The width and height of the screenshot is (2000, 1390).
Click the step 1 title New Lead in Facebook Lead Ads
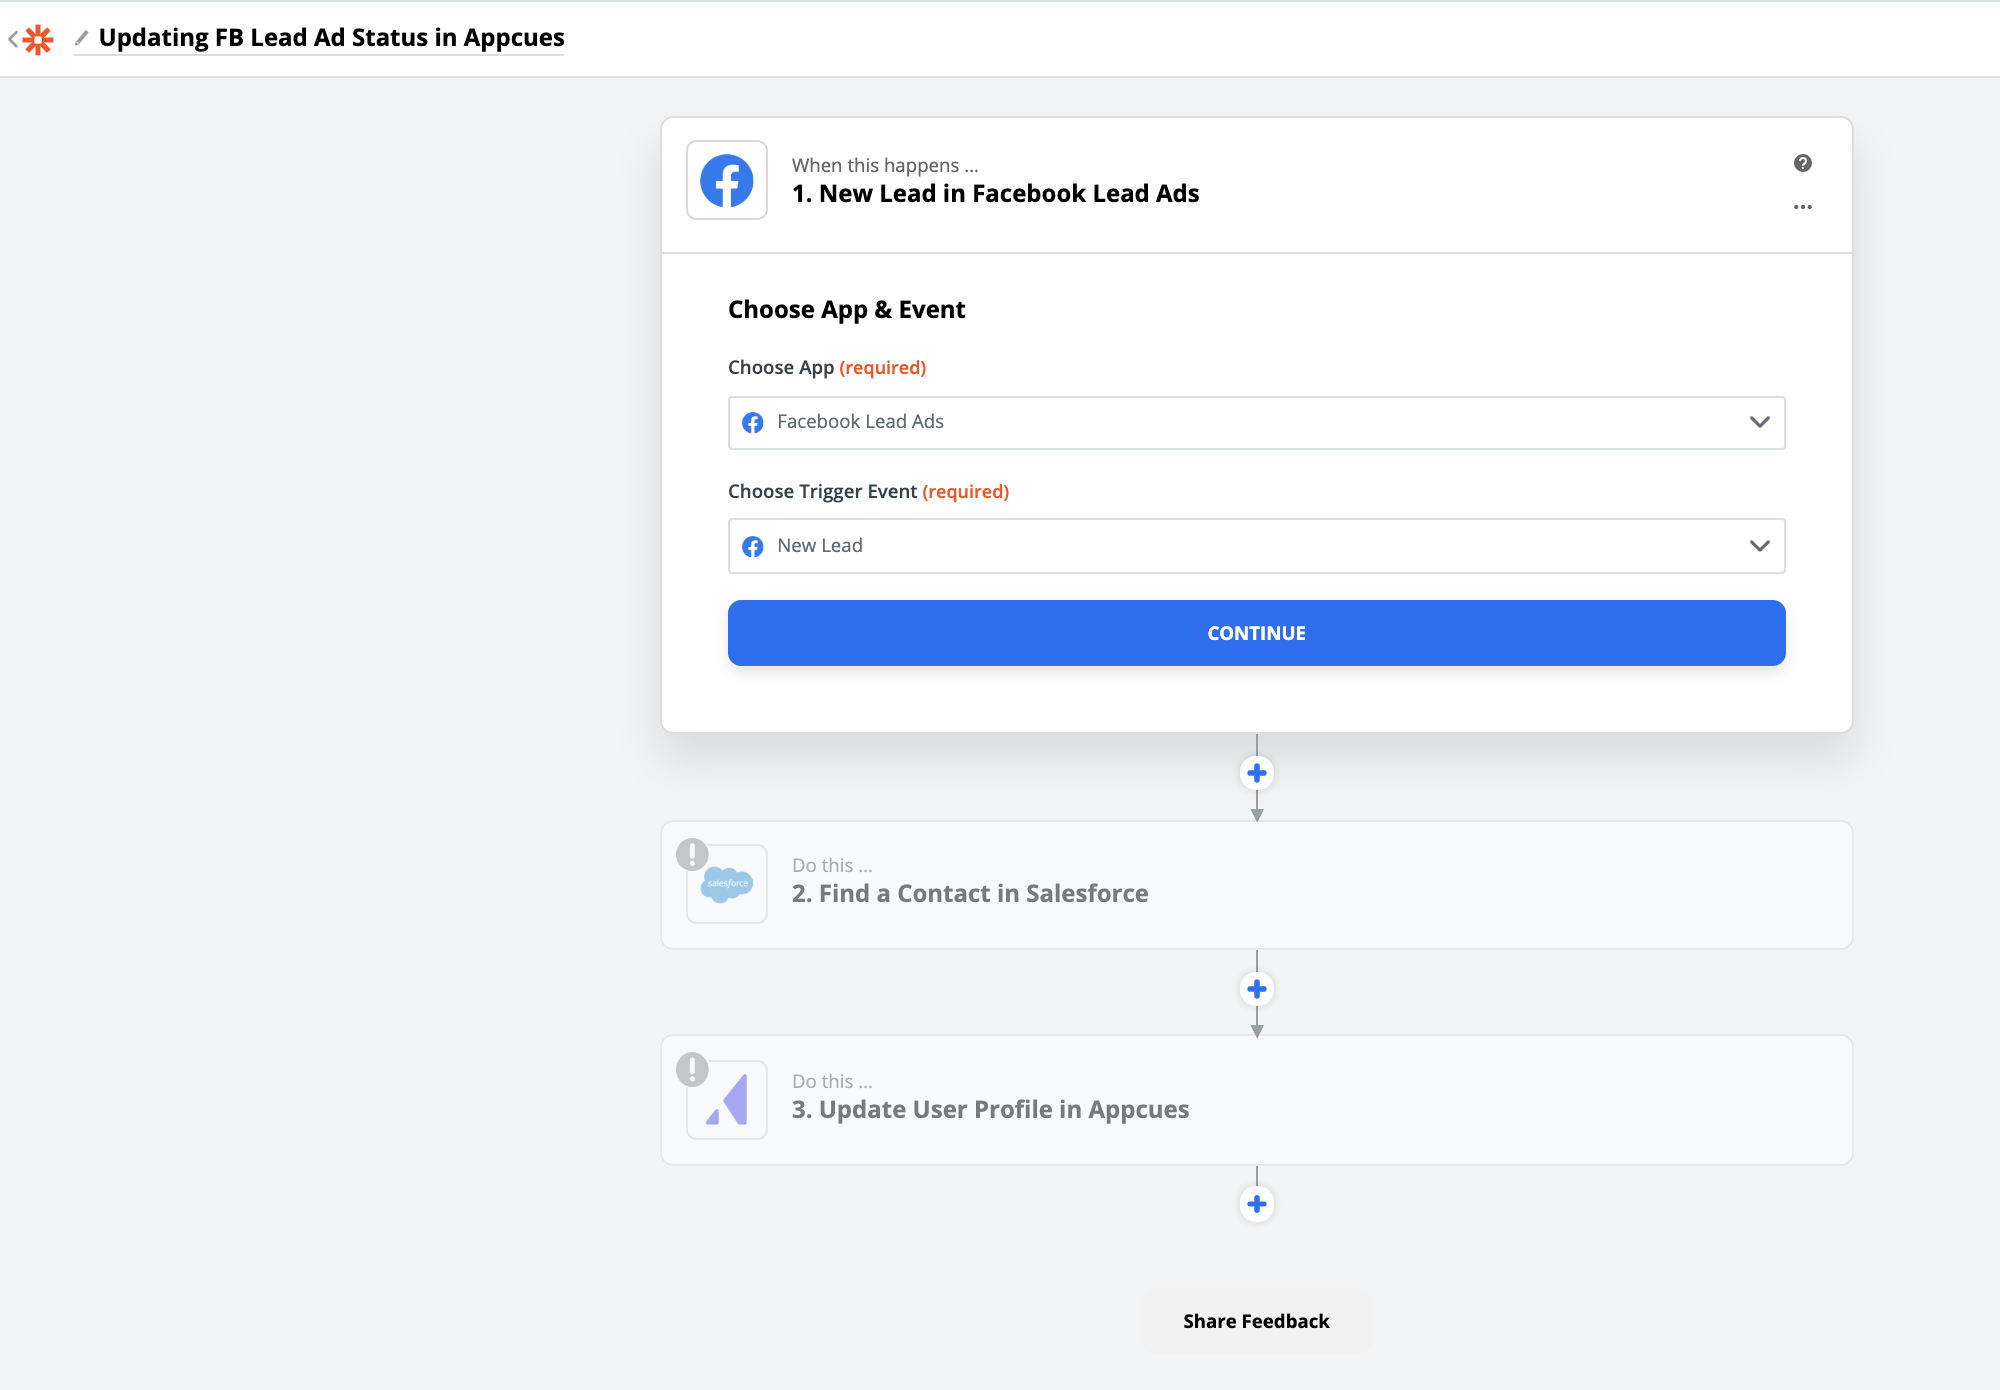995,194
